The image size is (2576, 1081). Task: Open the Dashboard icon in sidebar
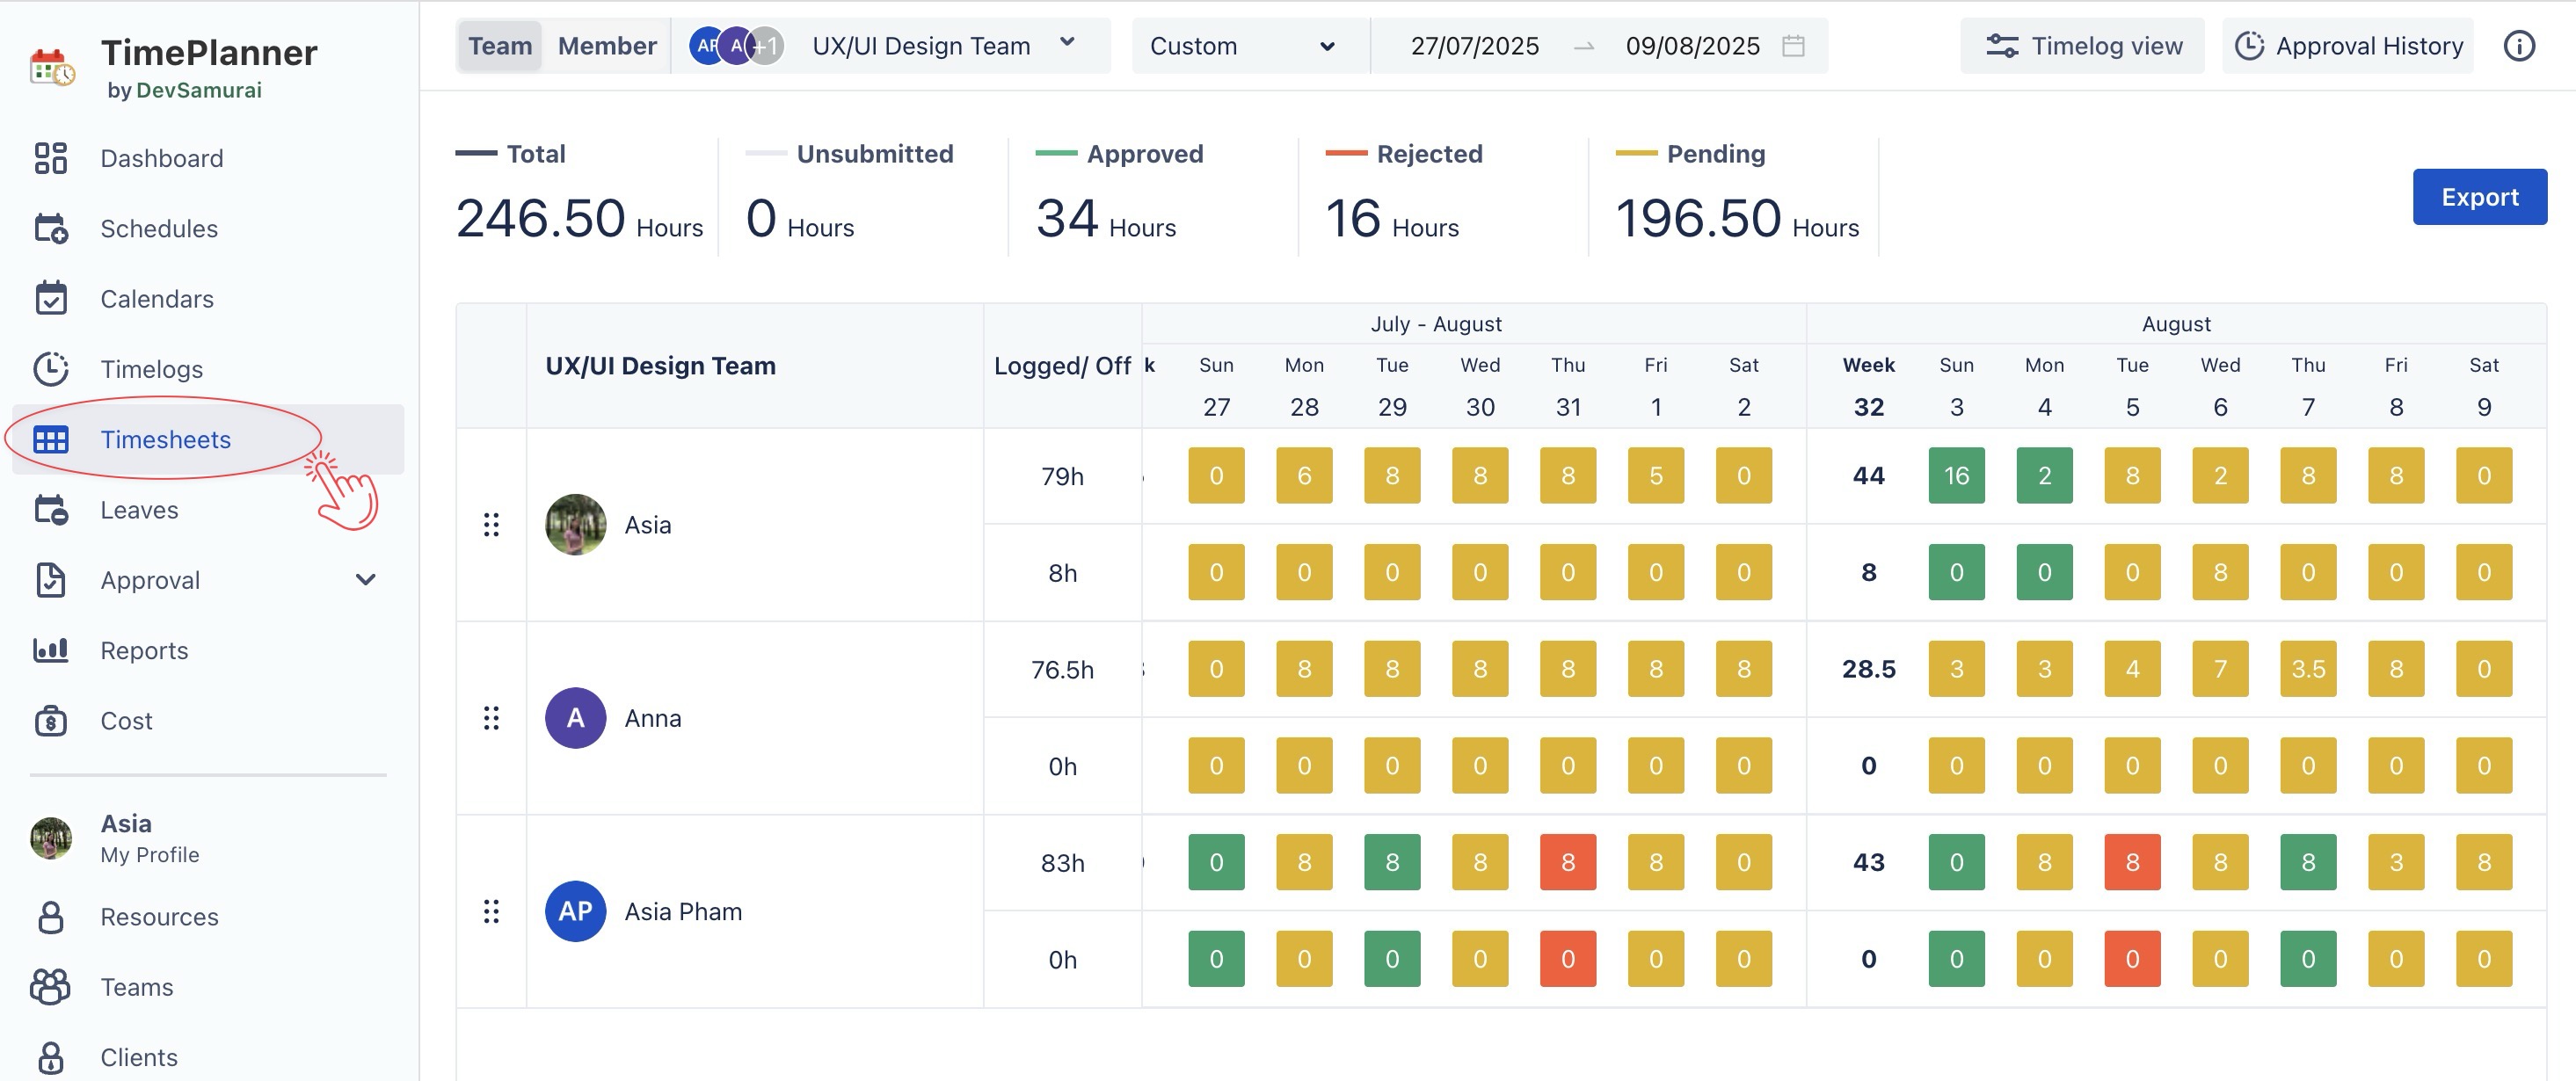pyautogui.click(x=50, y=158)
